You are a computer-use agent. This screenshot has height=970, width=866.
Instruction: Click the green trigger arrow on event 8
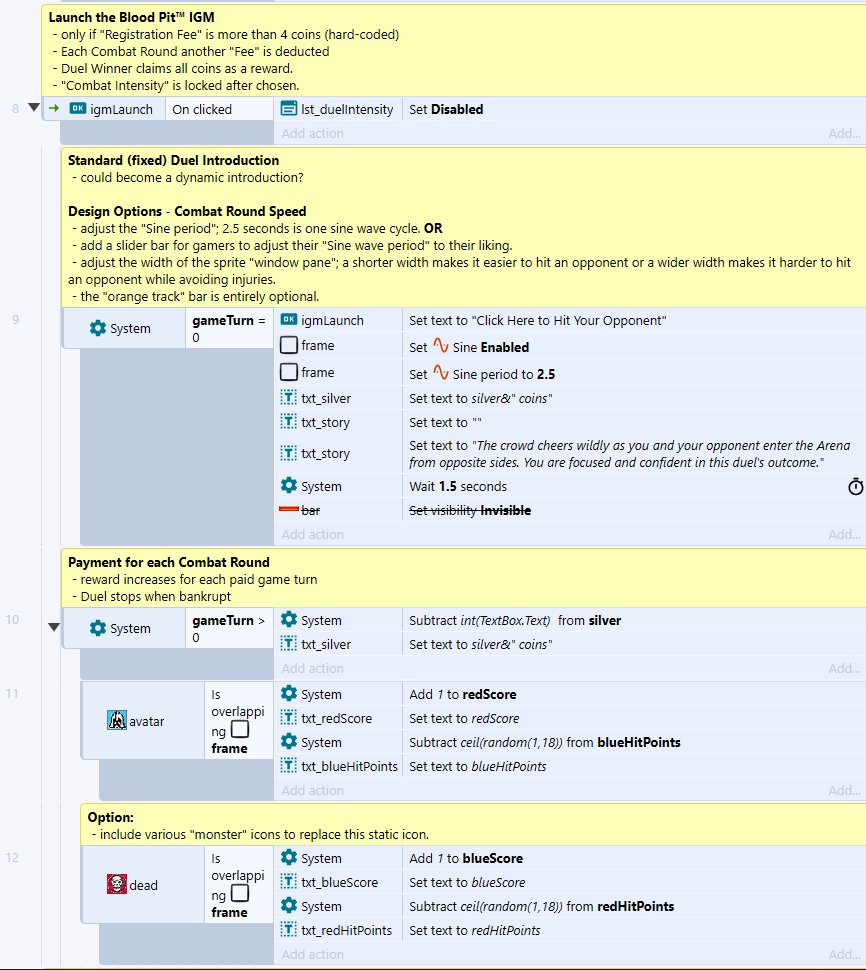pos(54,108)
